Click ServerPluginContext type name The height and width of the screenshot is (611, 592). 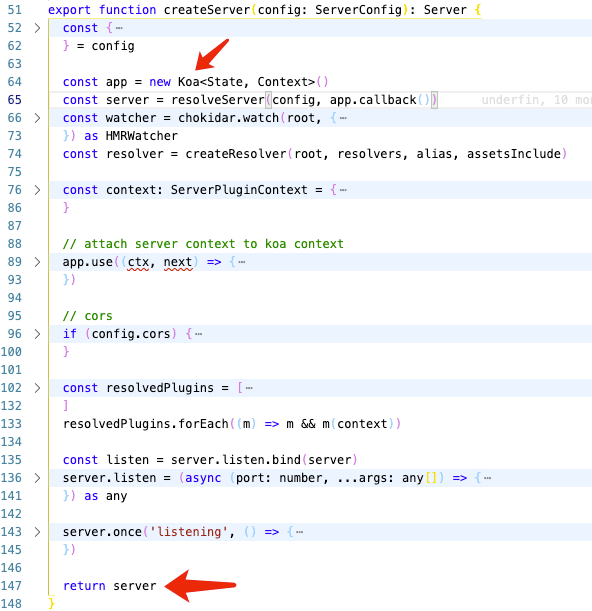coord(239,190)
